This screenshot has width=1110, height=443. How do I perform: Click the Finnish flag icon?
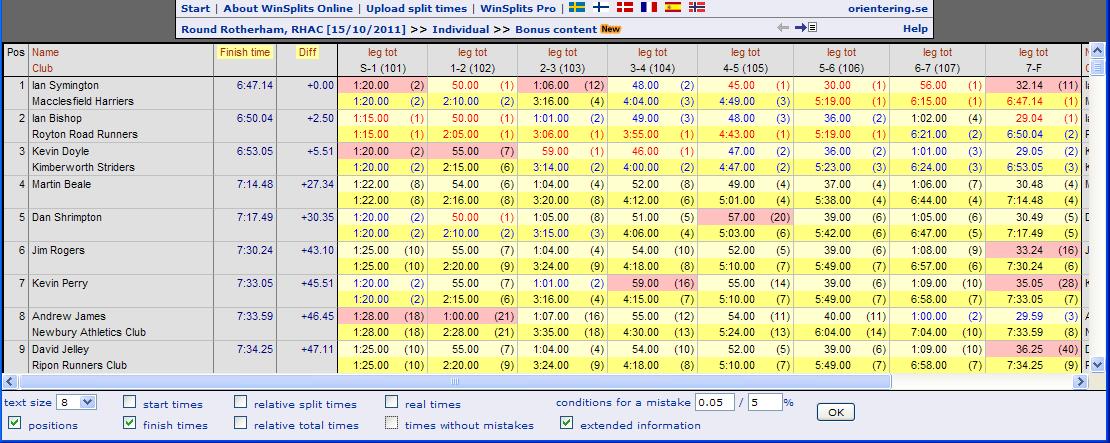(601, 8)
